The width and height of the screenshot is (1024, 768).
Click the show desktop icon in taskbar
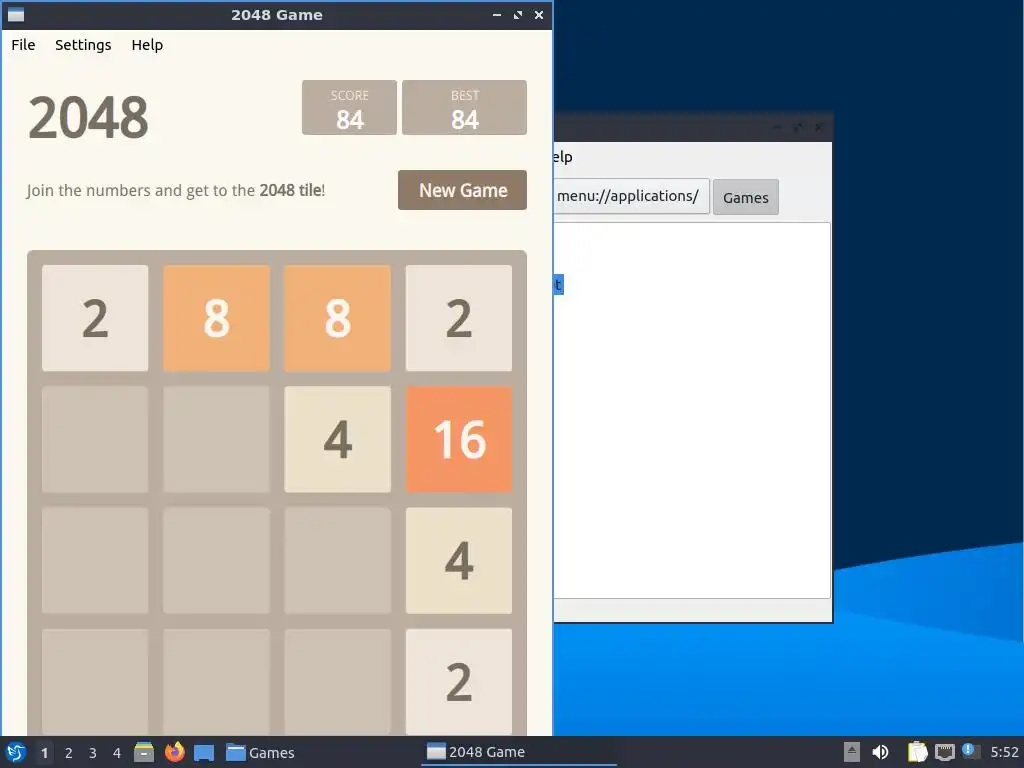pyautogui.click(x=204, y=752)
